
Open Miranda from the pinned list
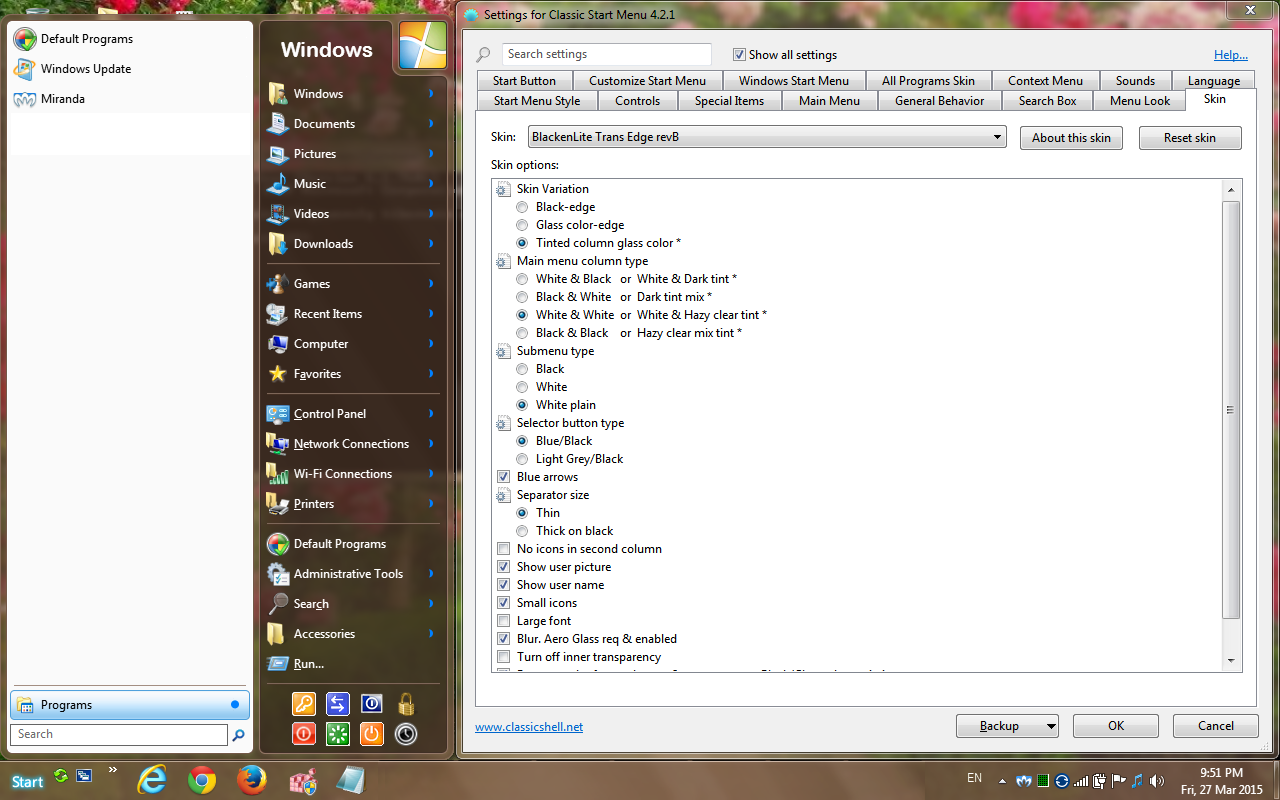[x=63, y=99]
